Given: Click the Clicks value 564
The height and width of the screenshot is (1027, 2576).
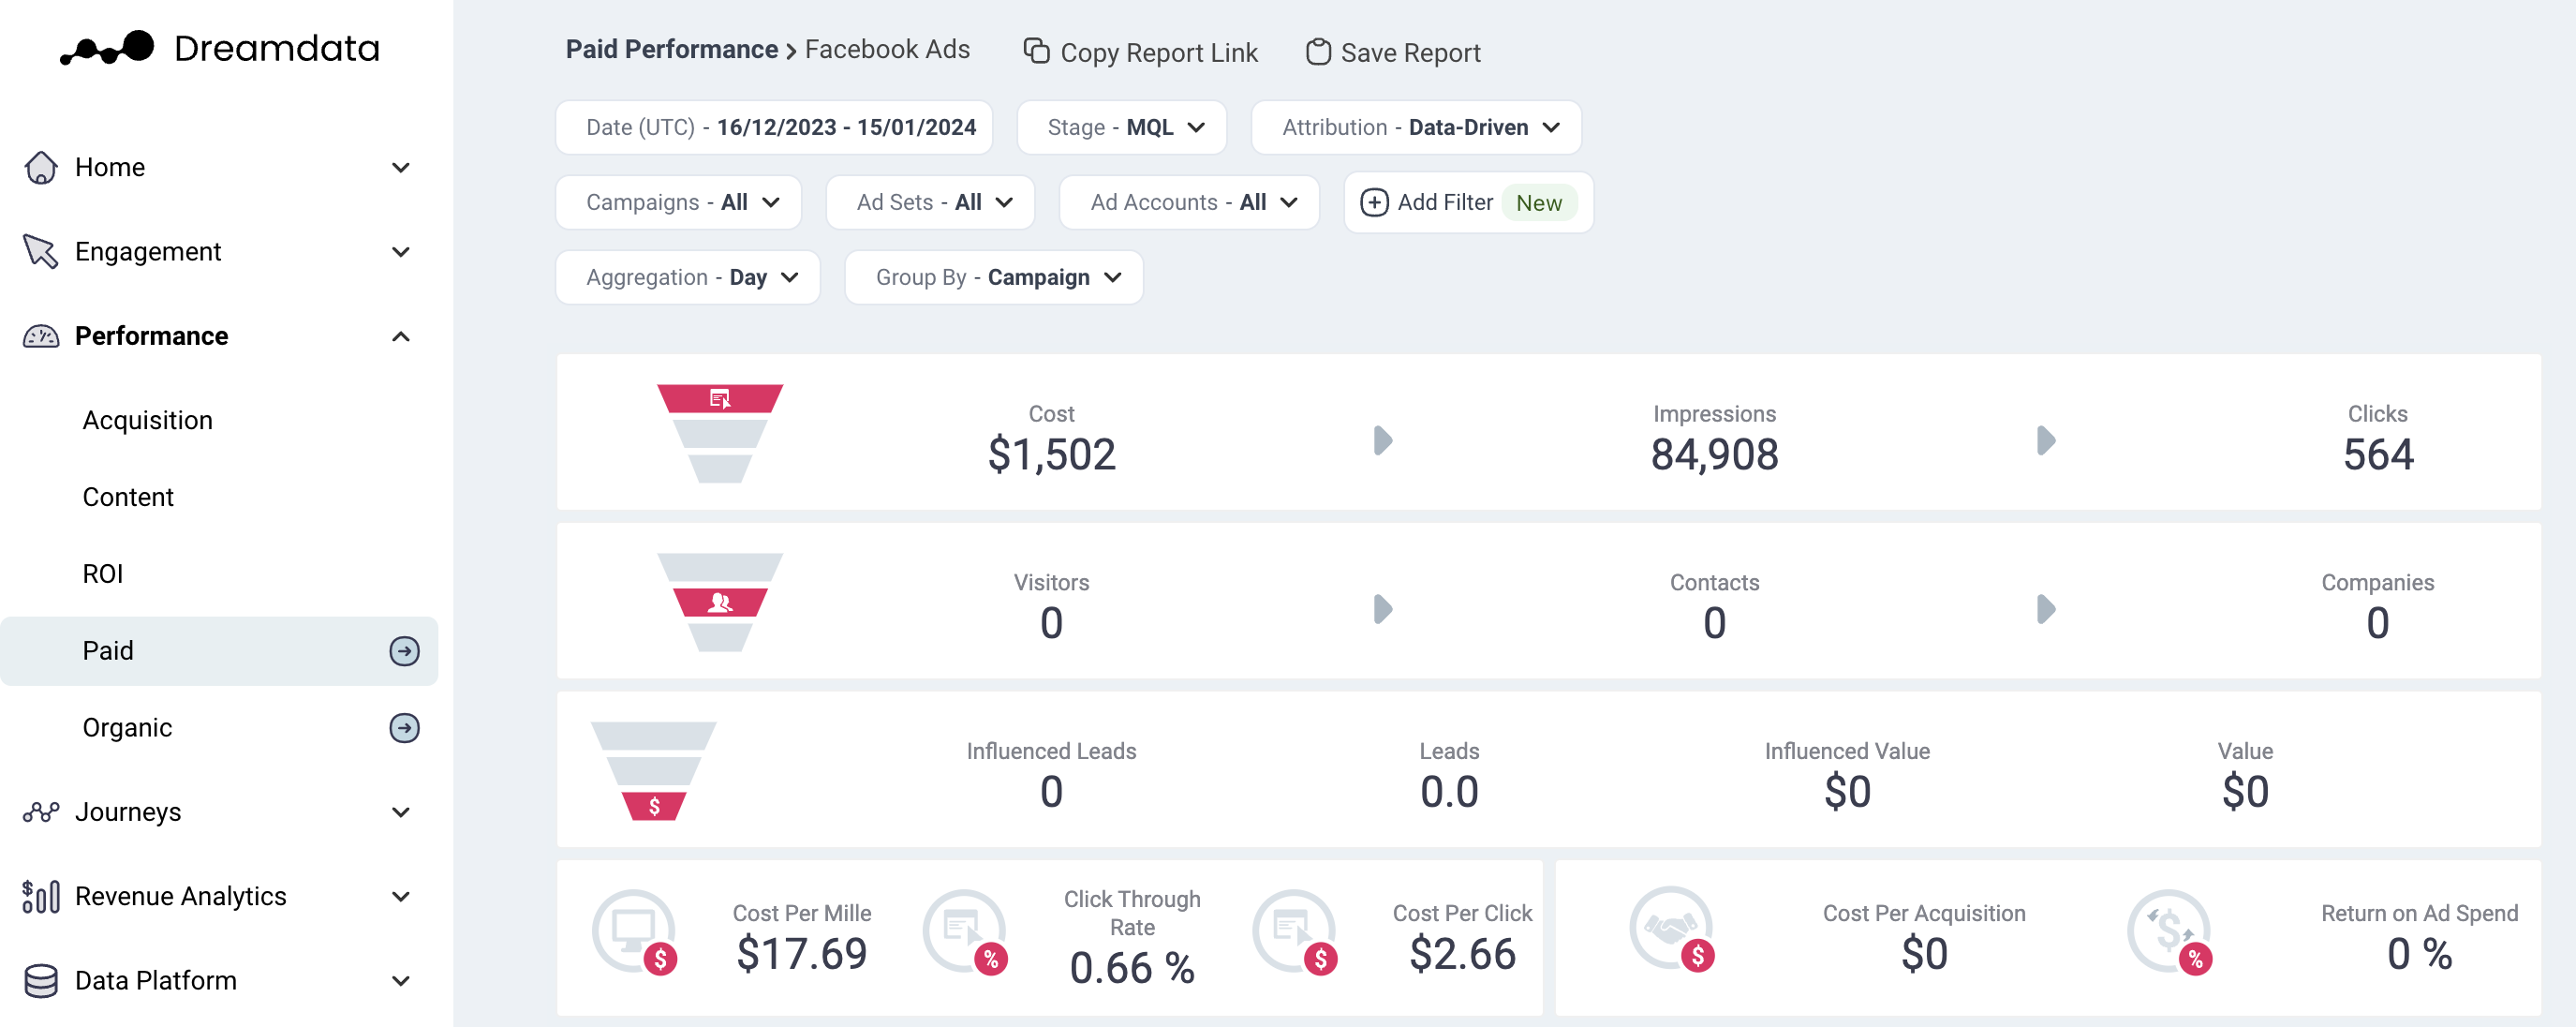Looking at the screenshot, I should click(2378, 455).
